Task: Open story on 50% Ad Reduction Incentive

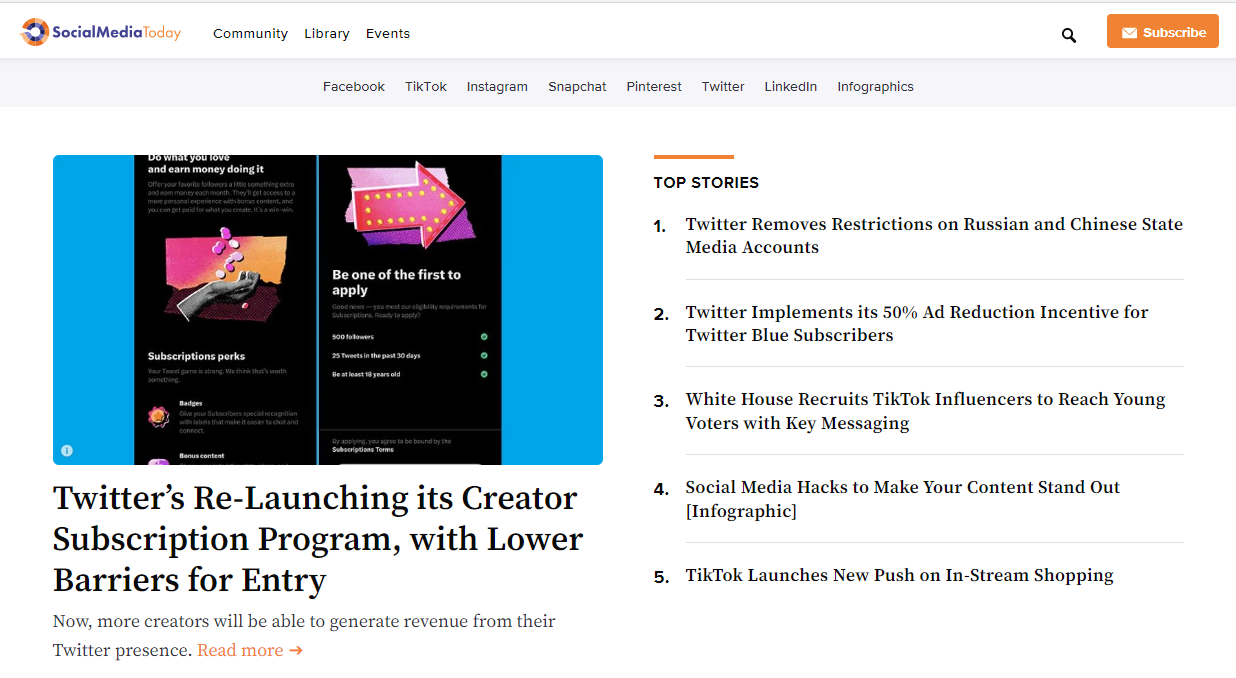Action: 917,324
